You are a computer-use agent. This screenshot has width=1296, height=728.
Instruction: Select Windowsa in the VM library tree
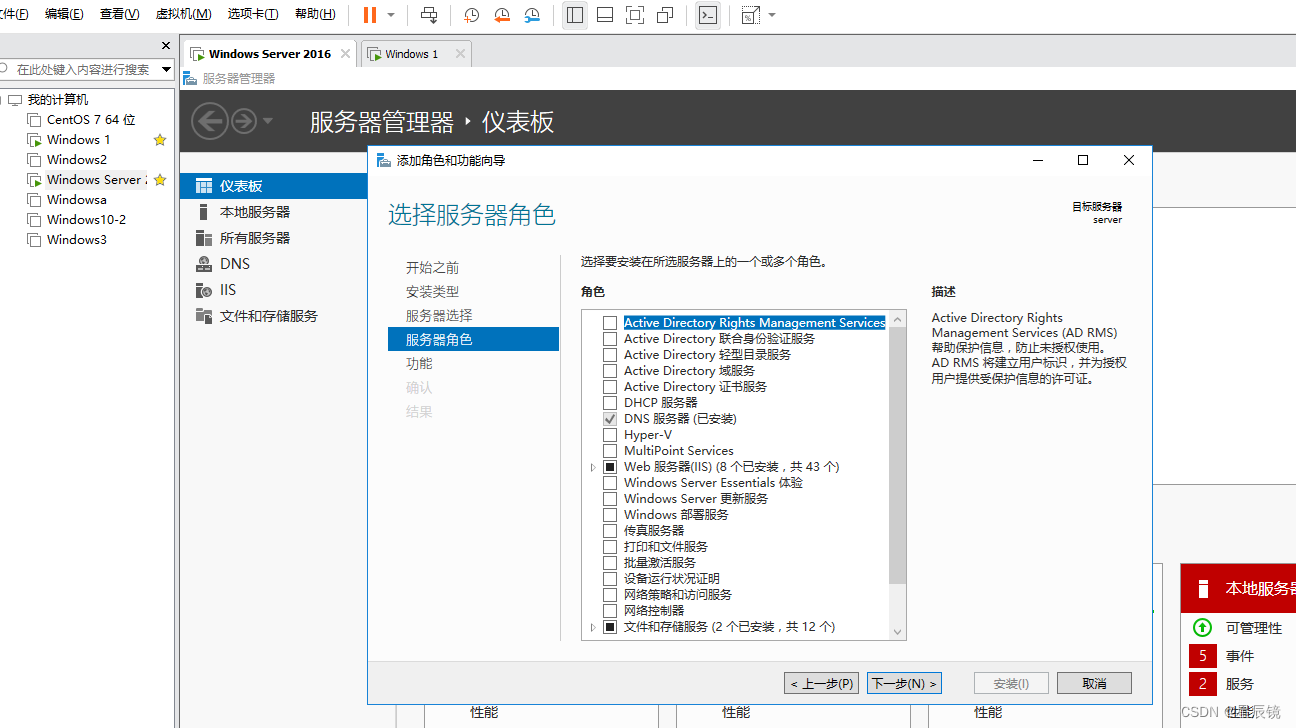click(x=75, y=199)
